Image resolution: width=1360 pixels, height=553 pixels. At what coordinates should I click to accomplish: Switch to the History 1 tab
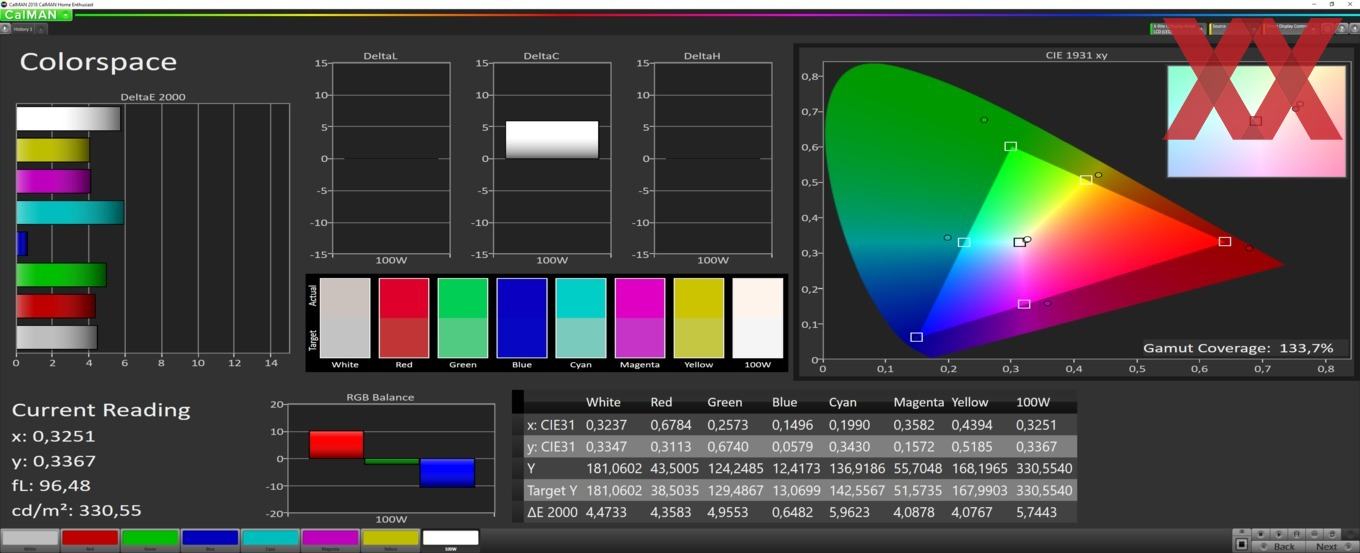(x=23, y=29)
